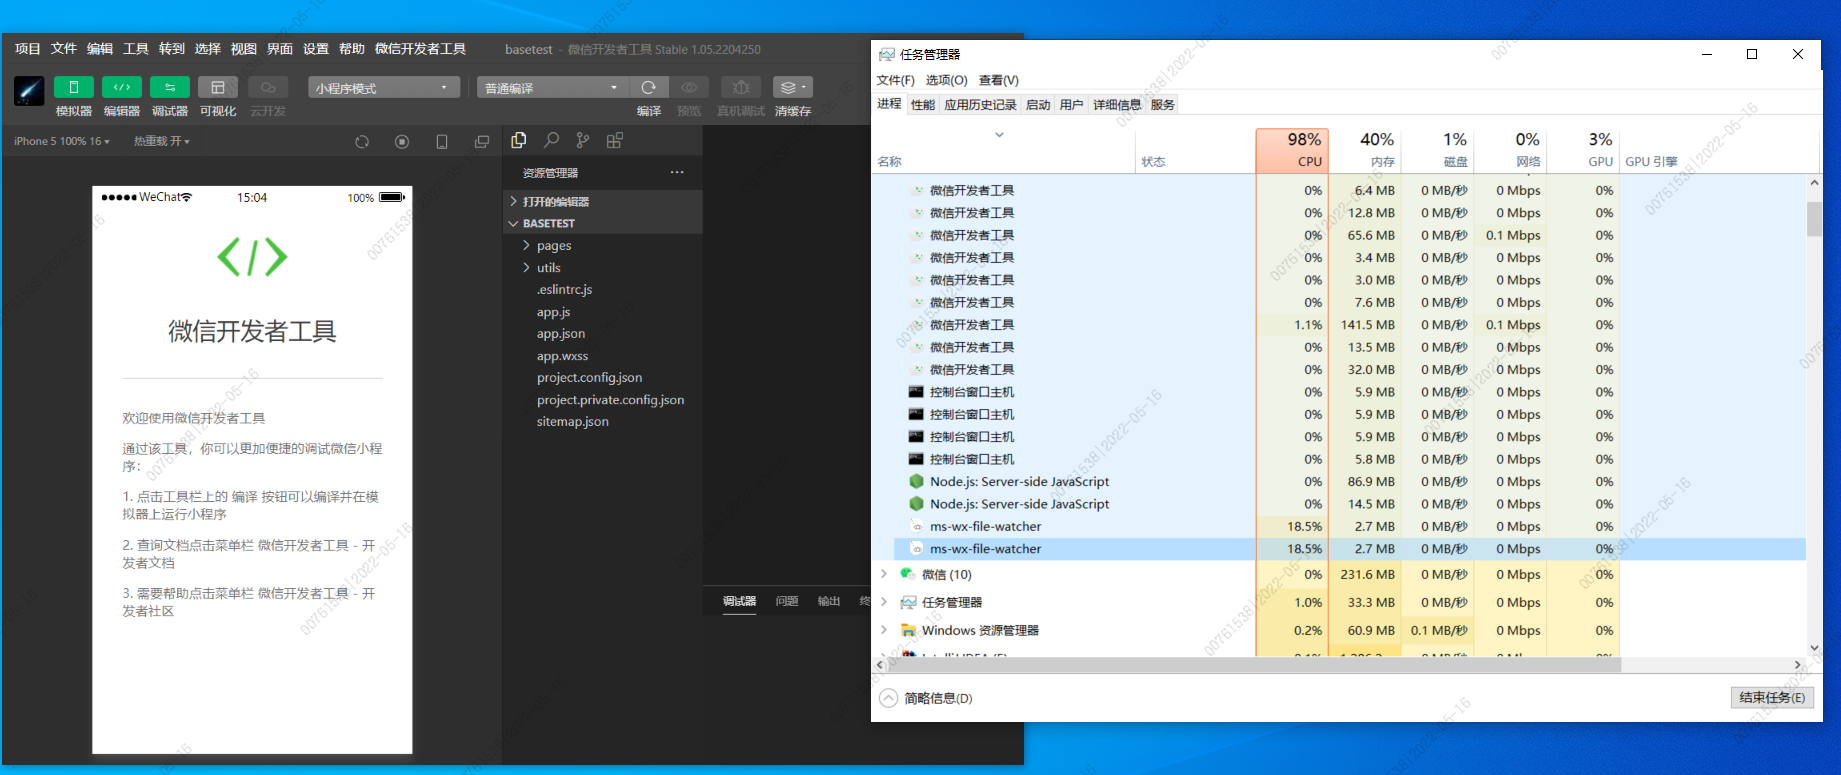Toggle the 模拟器 simulator panel button
This screenshot has width=1841, height=775.
[73, 87]
